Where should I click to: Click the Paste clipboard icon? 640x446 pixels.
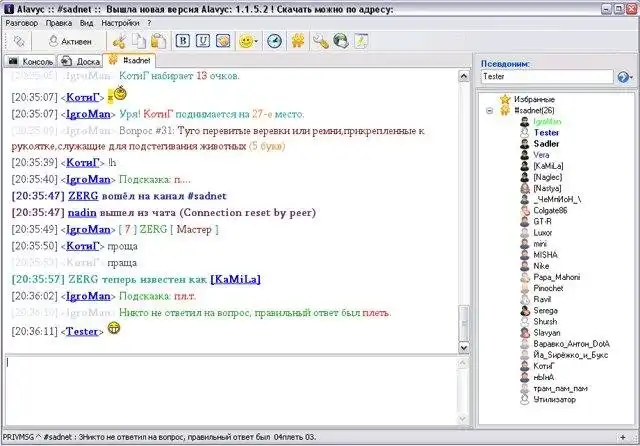point(158,41)
